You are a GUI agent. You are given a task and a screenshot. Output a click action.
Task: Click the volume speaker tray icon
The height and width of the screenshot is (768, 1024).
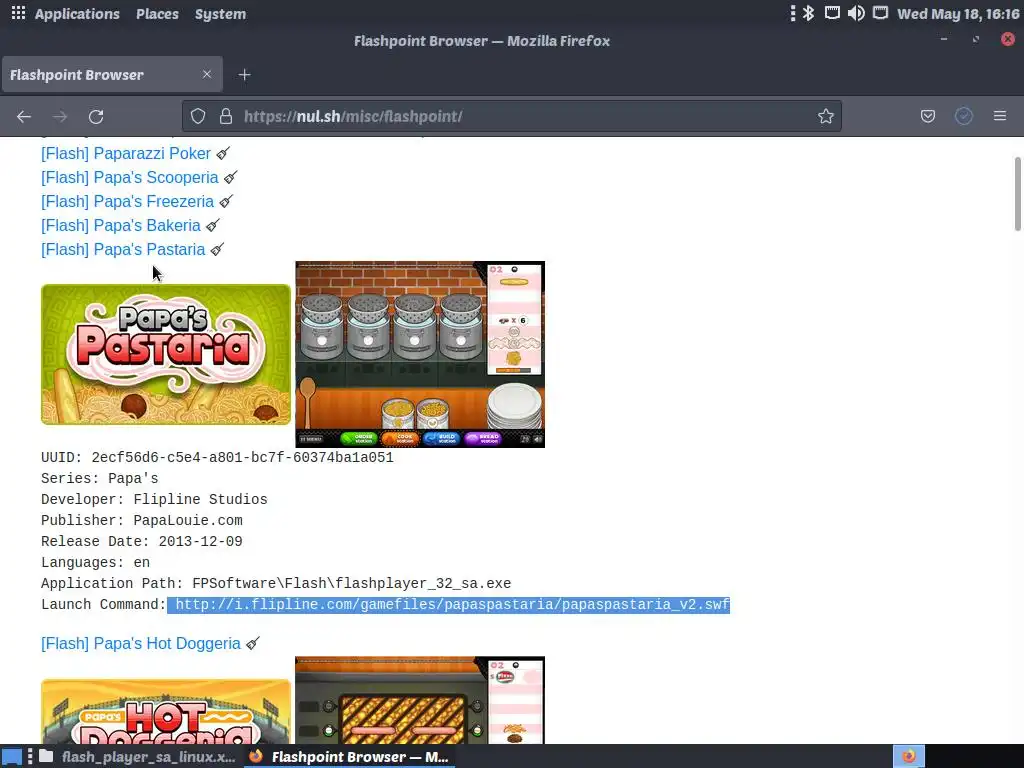(856, 13)
